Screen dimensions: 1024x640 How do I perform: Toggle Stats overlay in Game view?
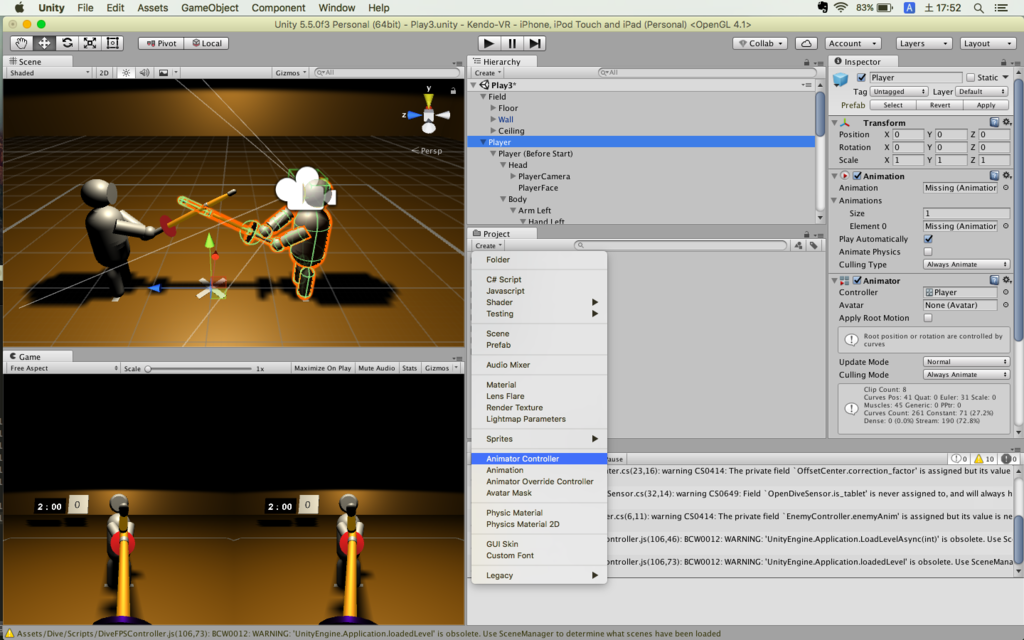pyautogui.click(x=409, y=368)
